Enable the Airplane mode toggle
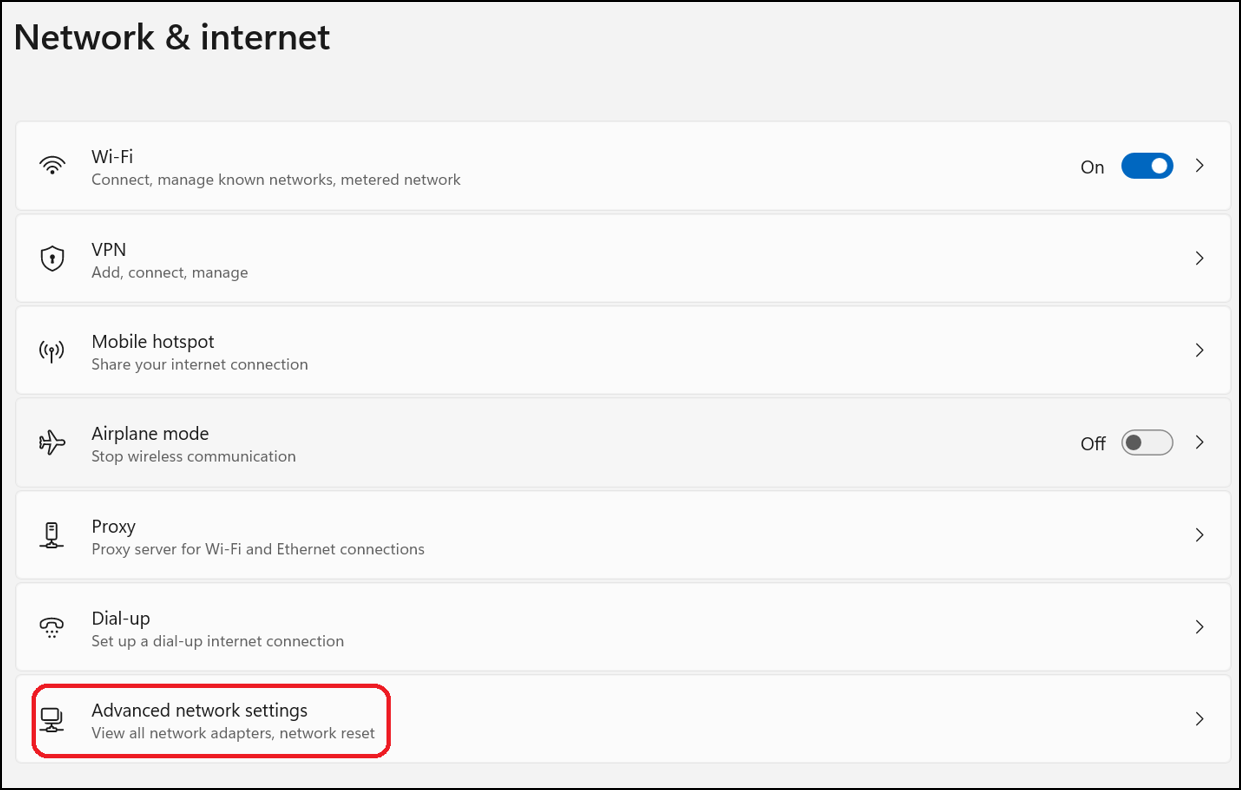This screenshot has height=790, width=1241. click(x=1147, y=442)
